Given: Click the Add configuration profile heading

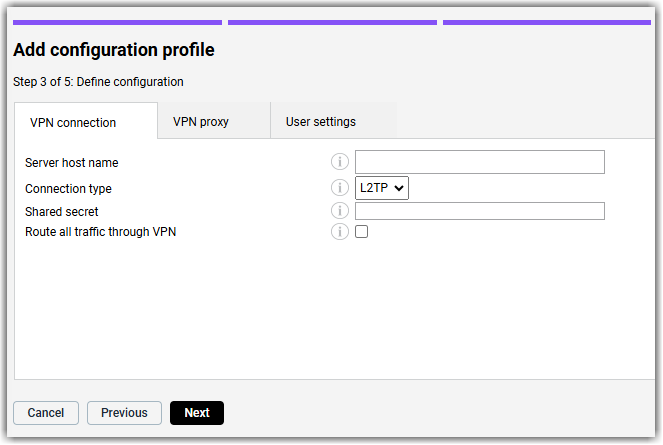Looking at the screenshot, I should click(x=114, y=50).
